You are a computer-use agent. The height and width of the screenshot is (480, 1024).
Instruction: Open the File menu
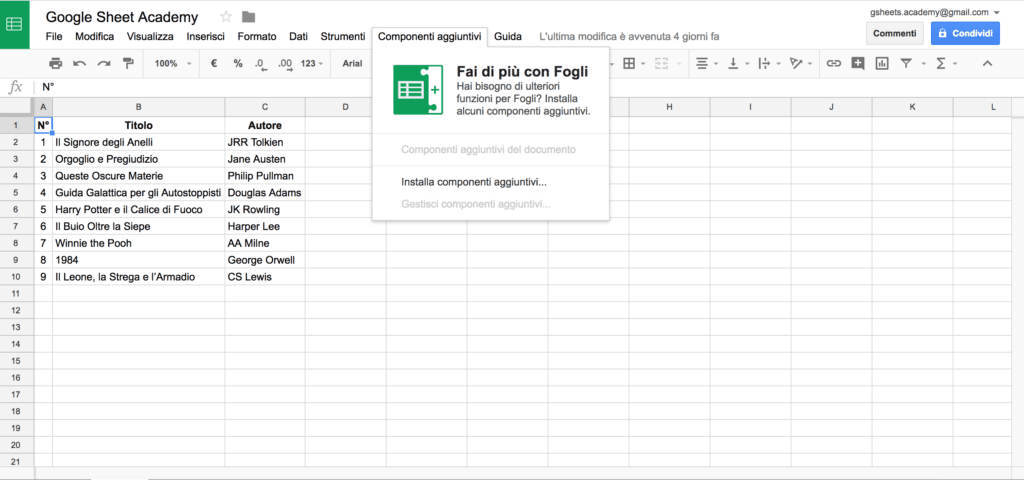[54, 37]
